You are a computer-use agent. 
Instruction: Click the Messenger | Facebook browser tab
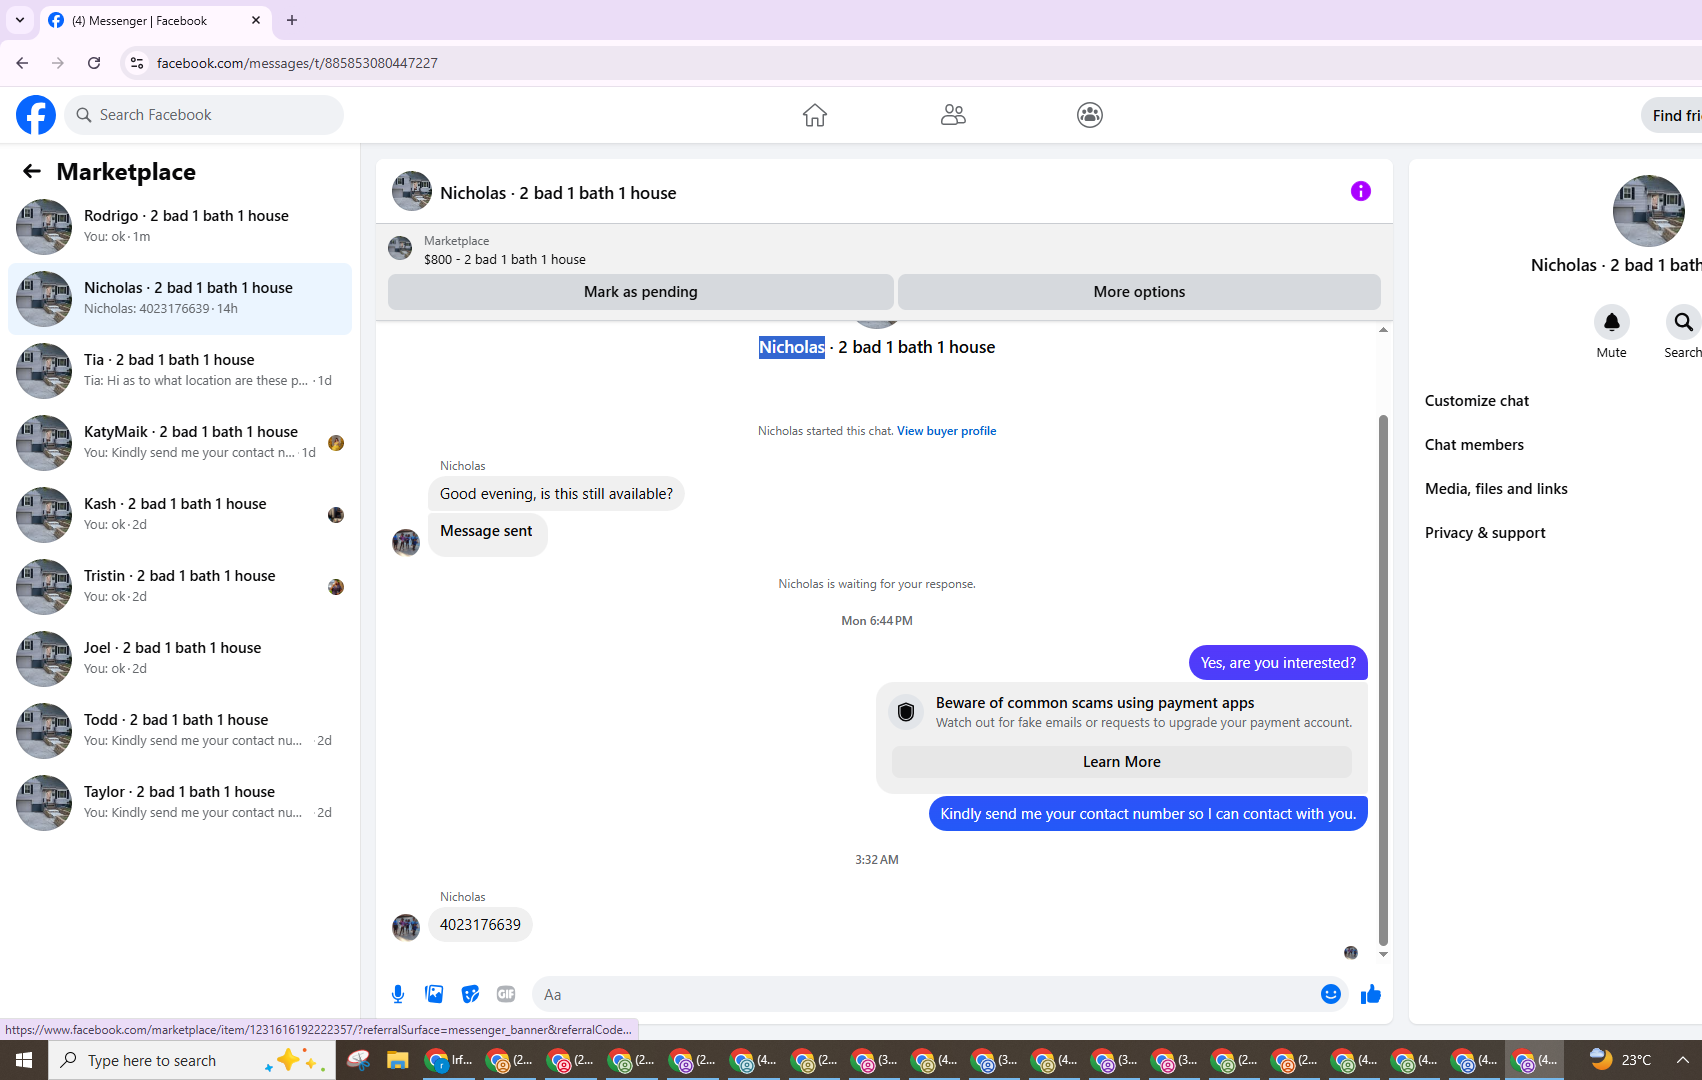coord(156,20)
